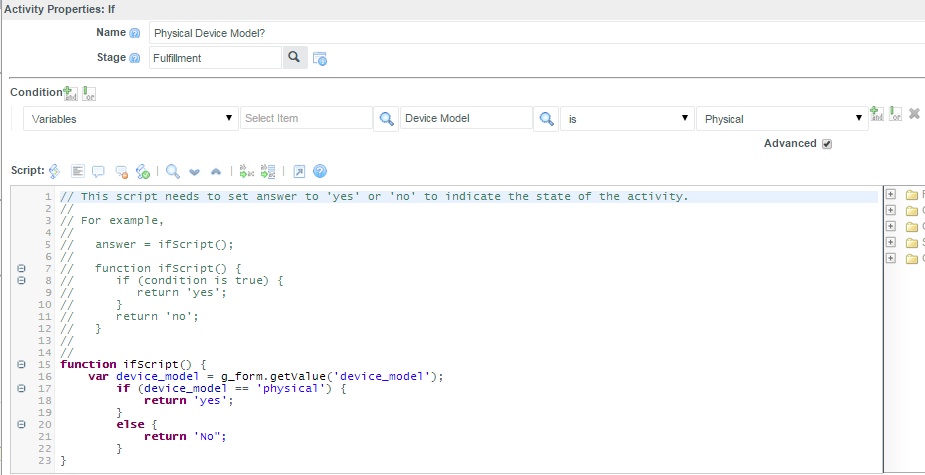This screenshot has width=925, height=475.
Task: Toggle full screen script editor icon
Action: coord(298,171)
